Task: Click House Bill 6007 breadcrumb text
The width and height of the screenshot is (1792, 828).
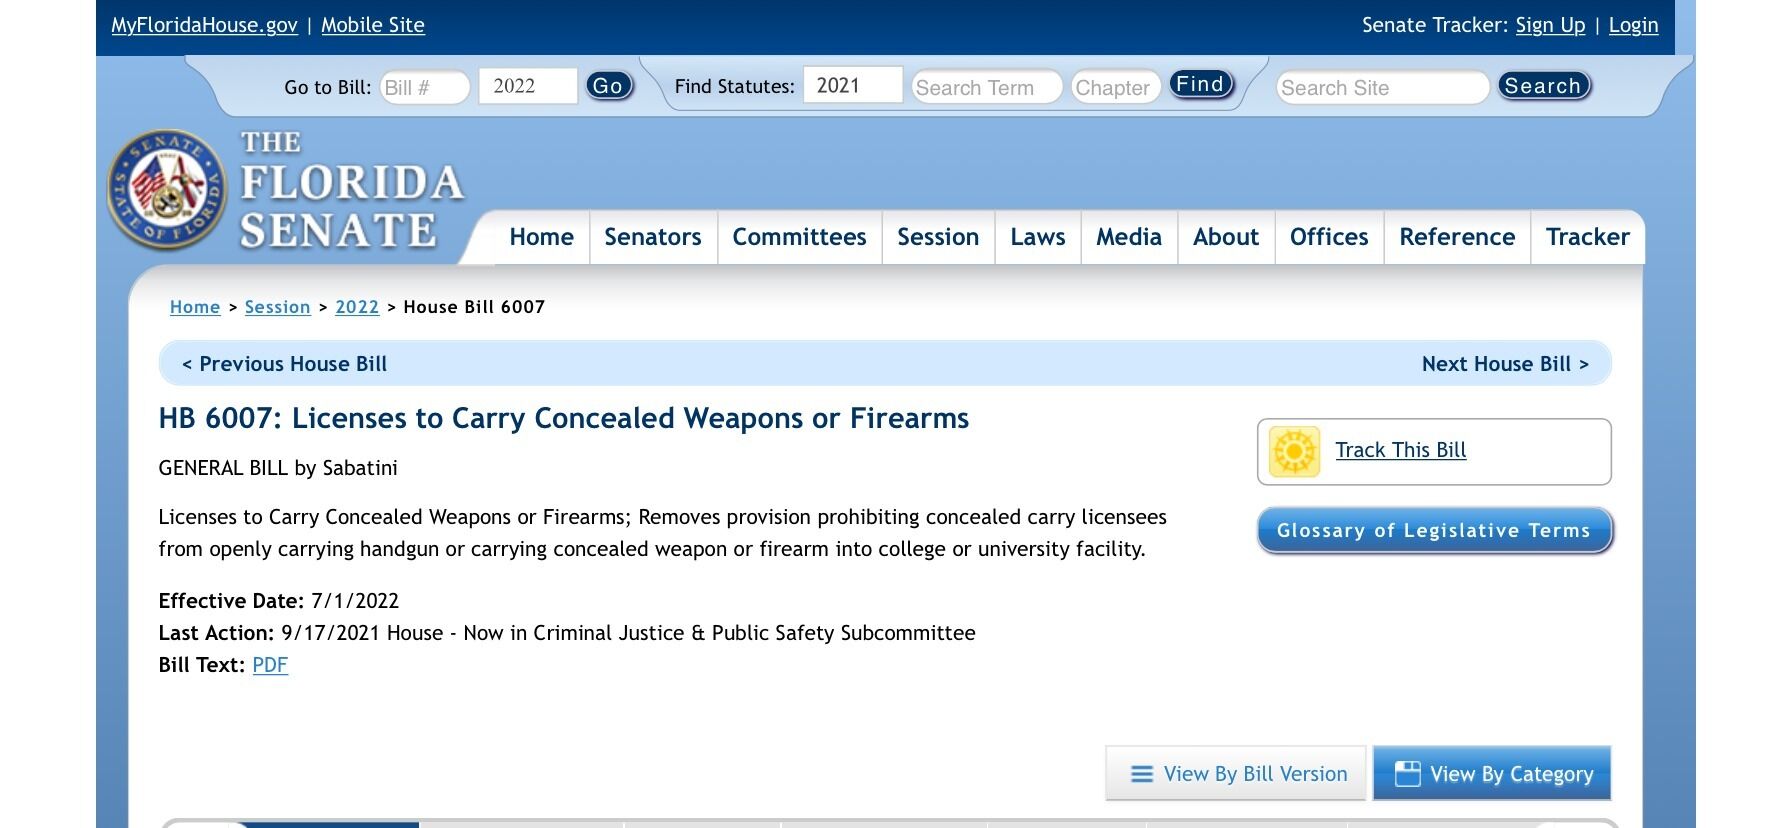Action: [x=474, y=307]
